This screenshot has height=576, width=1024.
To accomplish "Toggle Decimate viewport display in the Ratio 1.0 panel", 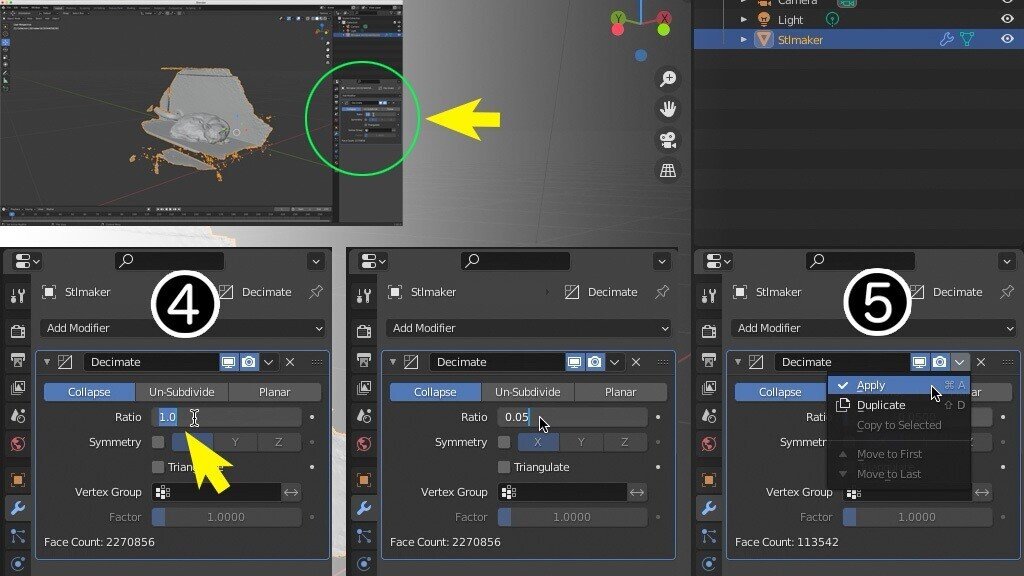I will click(x=229, y=362).
